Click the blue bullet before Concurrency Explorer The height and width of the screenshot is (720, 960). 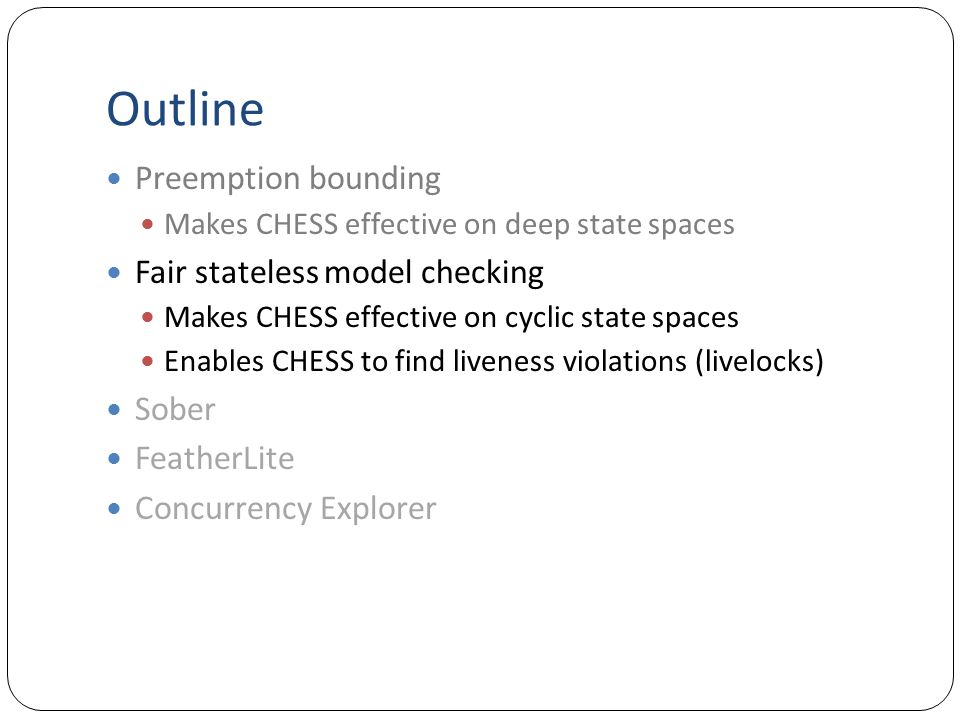(x=114, y=508)
